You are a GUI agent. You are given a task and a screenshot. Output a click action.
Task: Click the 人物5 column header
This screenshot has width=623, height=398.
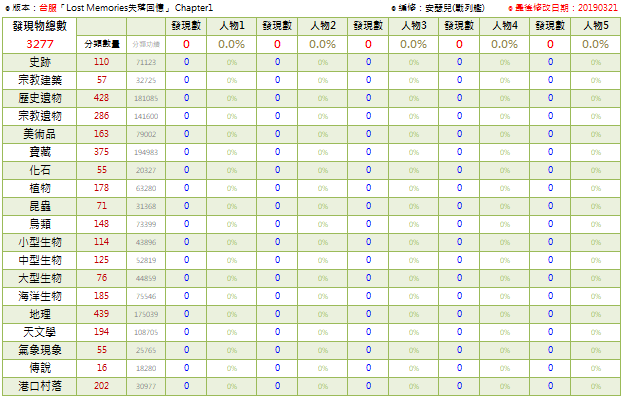[x=596, y=26]
